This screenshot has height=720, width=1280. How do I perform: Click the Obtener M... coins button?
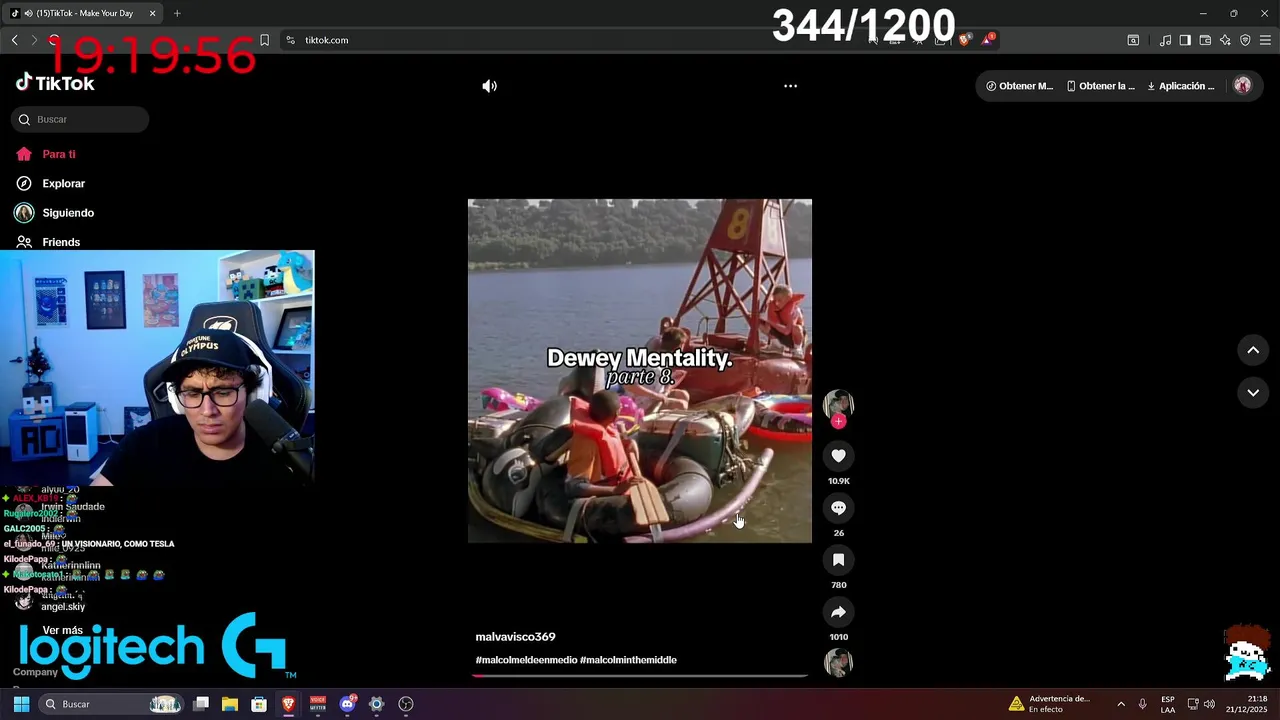1019,86
